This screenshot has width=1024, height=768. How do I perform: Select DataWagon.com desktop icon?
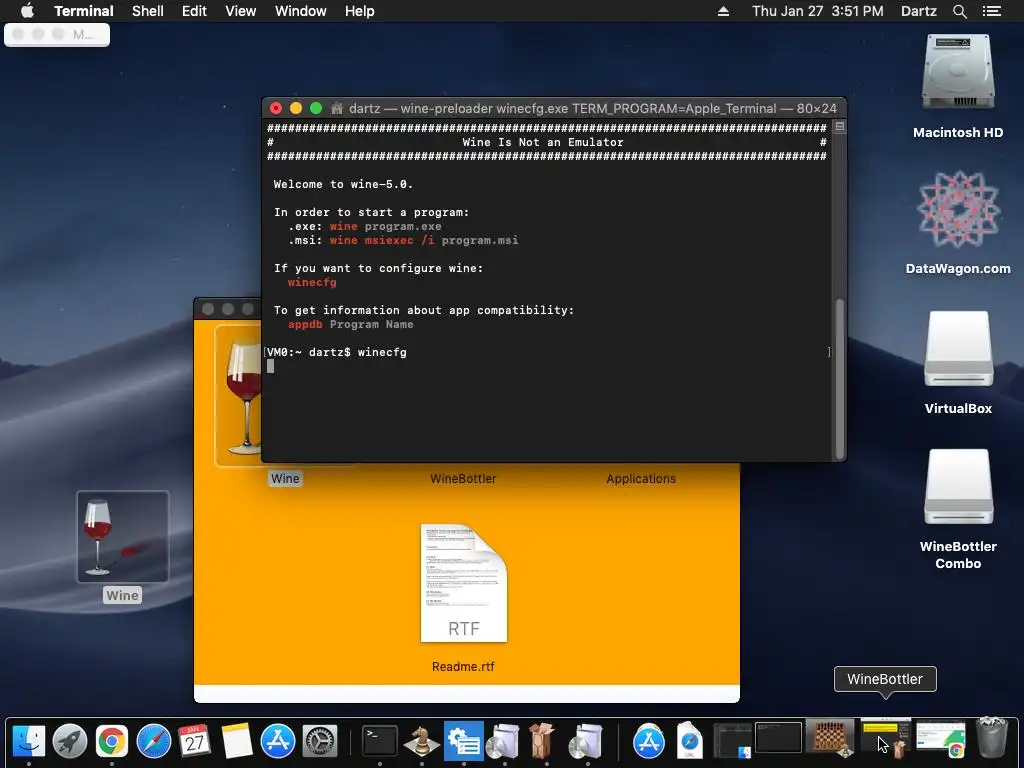pos(958,210)
